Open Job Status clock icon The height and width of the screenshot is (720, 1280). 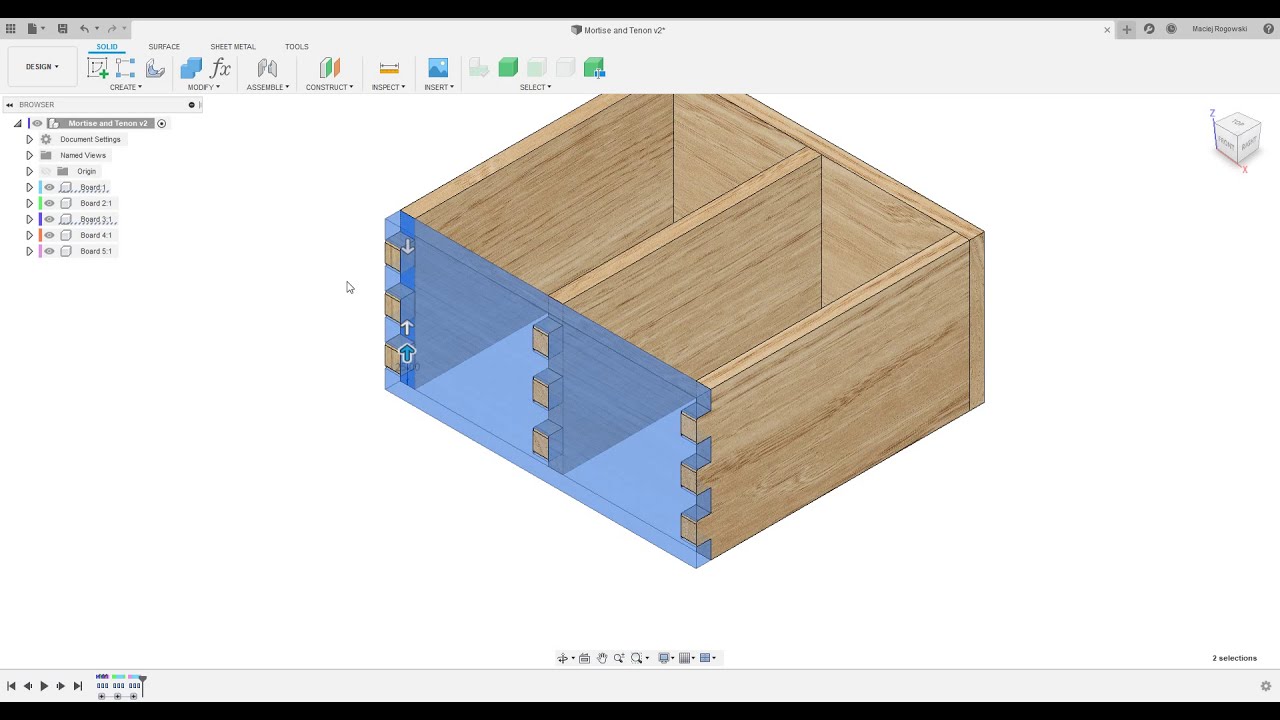point(1171,29)
